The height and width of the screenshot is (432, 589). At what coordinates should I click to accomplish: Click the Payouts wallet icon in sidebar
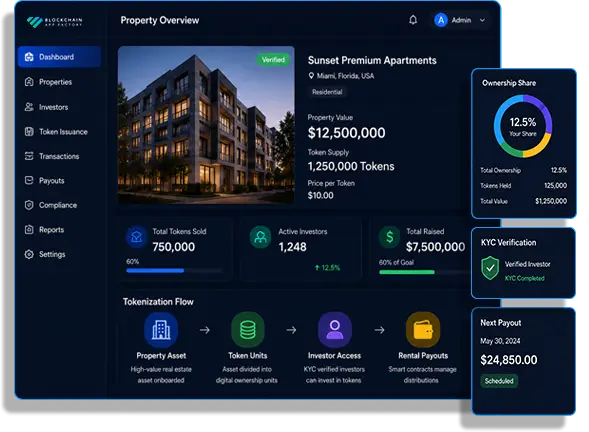pyautogui.click(x=29, y=181)
